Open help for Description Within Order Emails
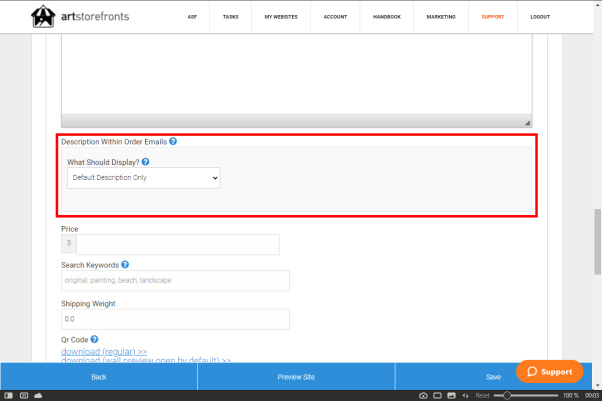Viewport: 602px width, 401px height. pyautogui.click(x=173, y=142)
